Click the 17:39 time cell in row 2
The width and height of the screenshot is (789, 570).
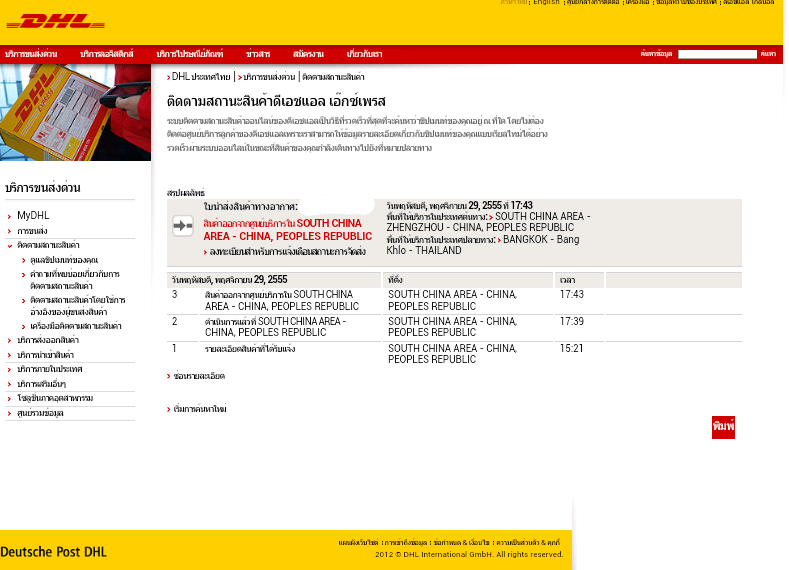(572, 321)
